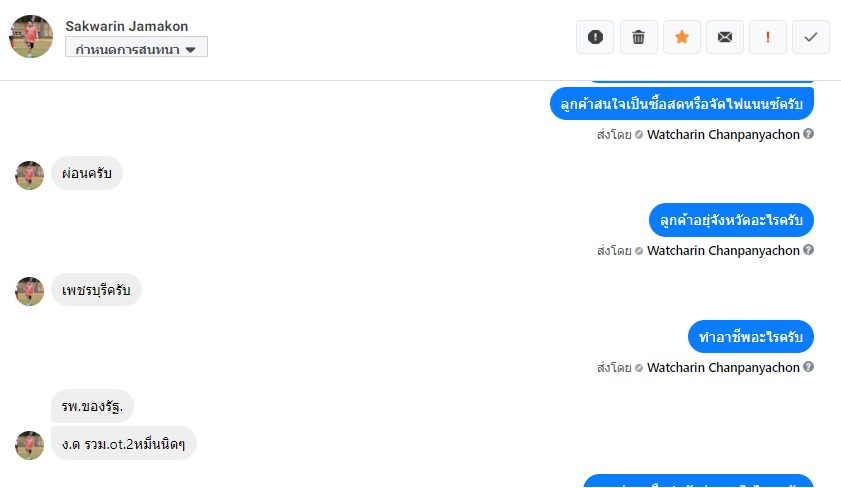The width and height of the screenshot is (841, 488).
Task: Select the ง.ด รวม.ot.2หมื่นนิดๆ message bubble
Action: [x=124, y=443]
